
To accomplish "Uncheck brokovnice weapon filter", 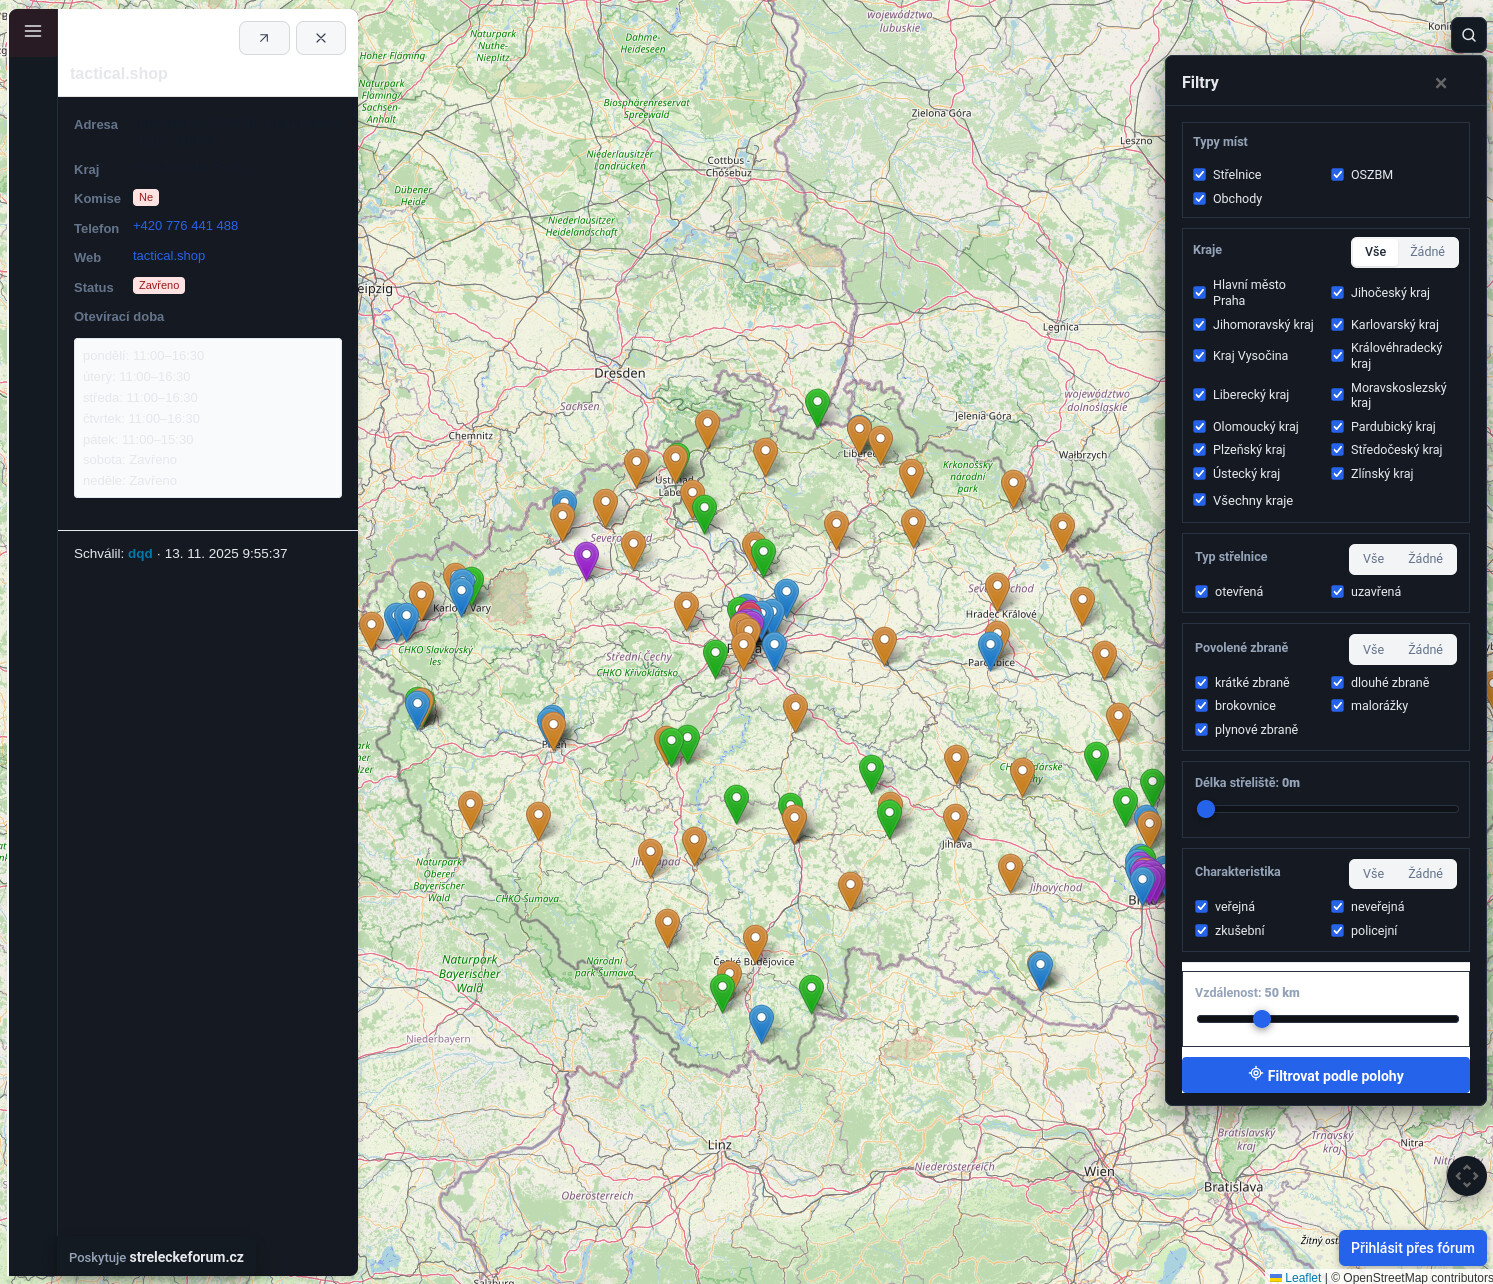I will pos(1202,706).
